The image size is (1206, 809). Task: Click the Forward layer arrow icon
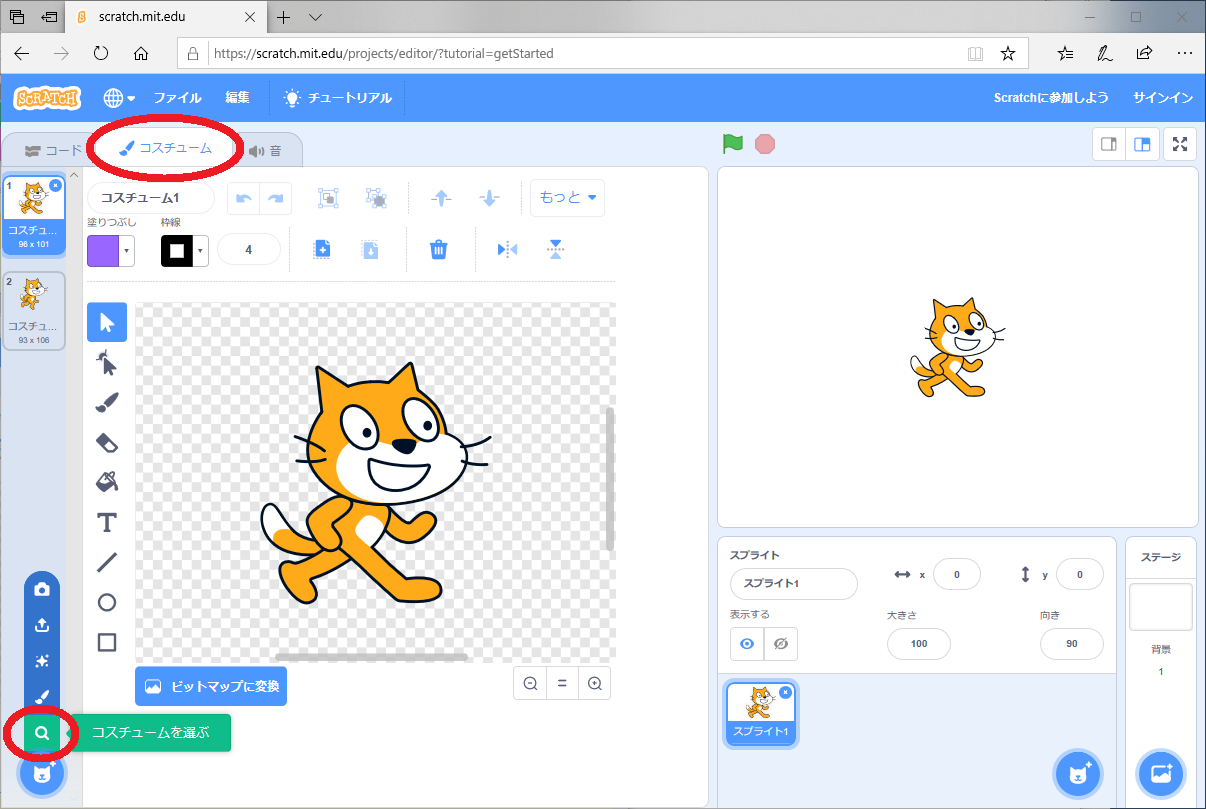(441, 198)
